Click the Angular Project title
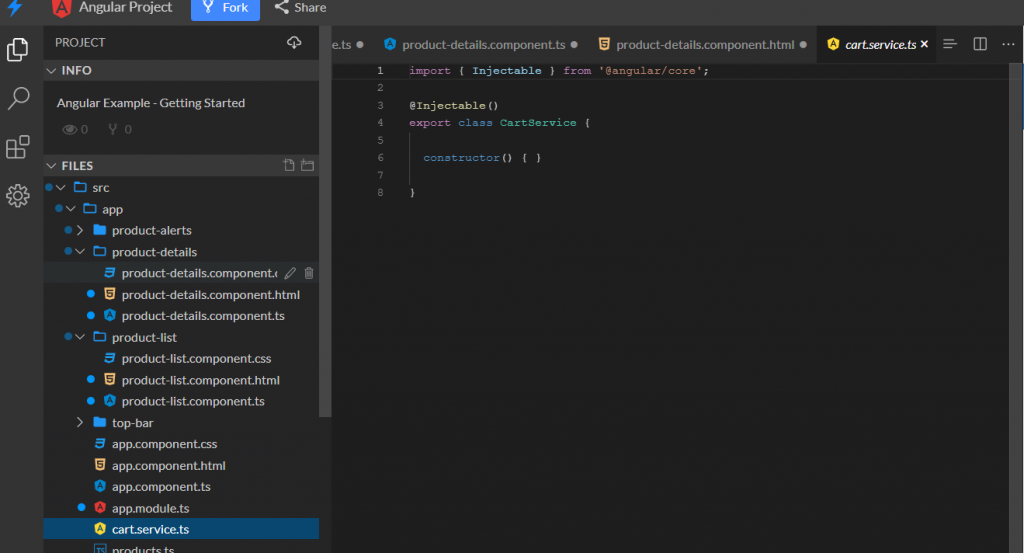 tap(125, 7)
